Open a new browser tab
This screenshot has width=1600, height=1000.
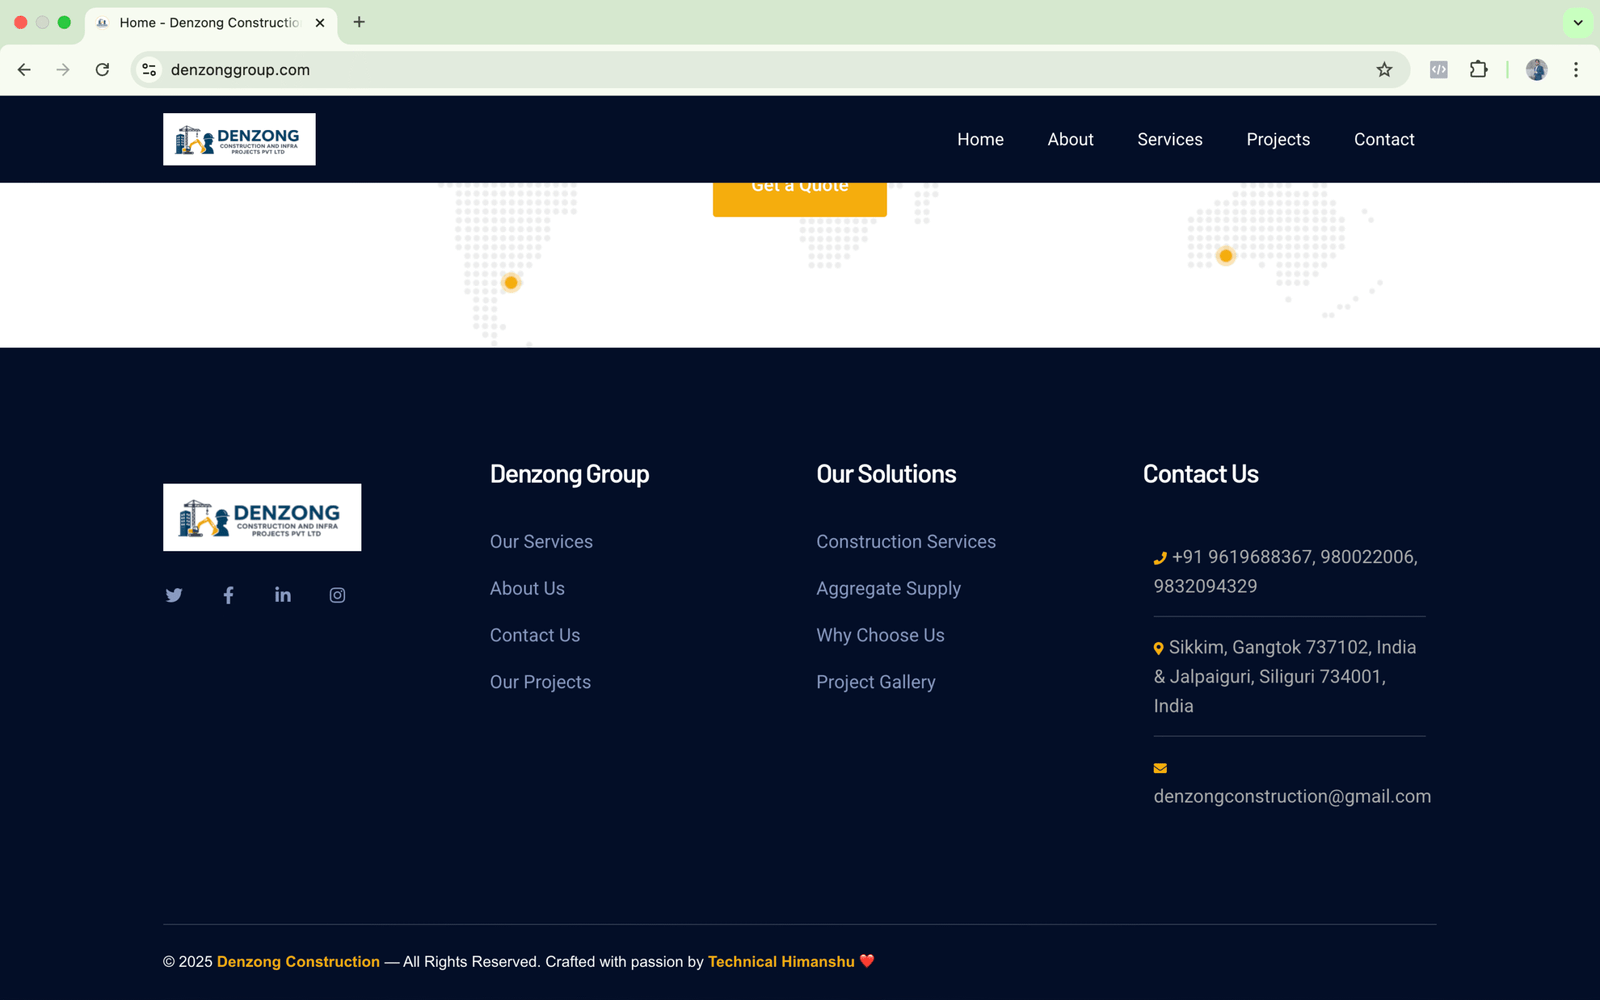359,22
